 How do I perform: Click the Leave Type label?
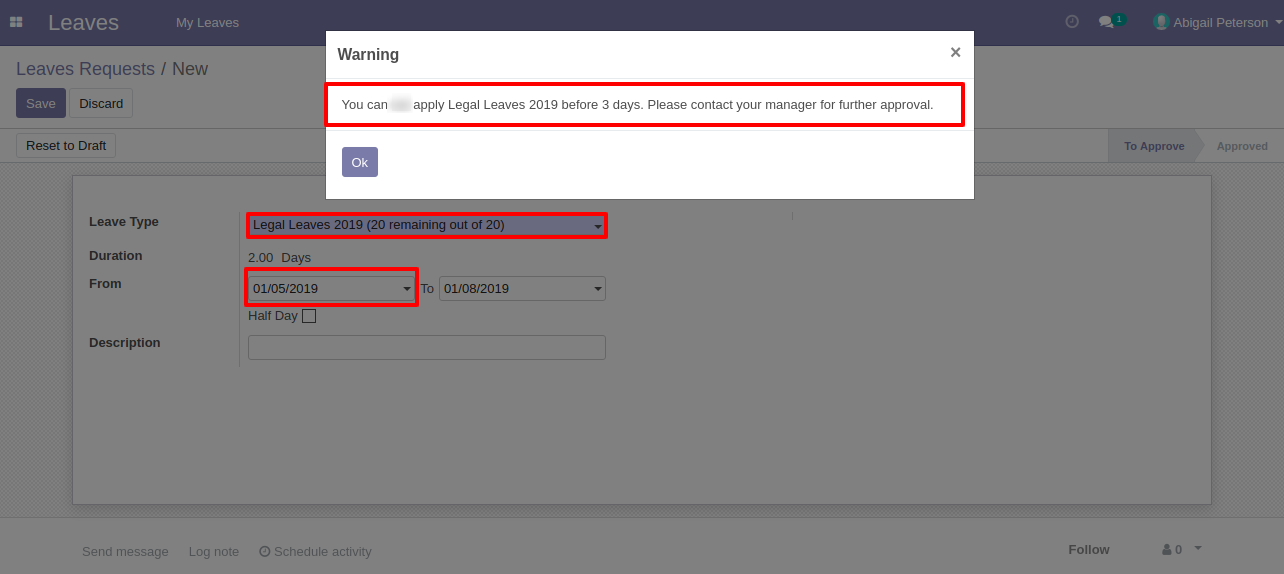(124, 222)
